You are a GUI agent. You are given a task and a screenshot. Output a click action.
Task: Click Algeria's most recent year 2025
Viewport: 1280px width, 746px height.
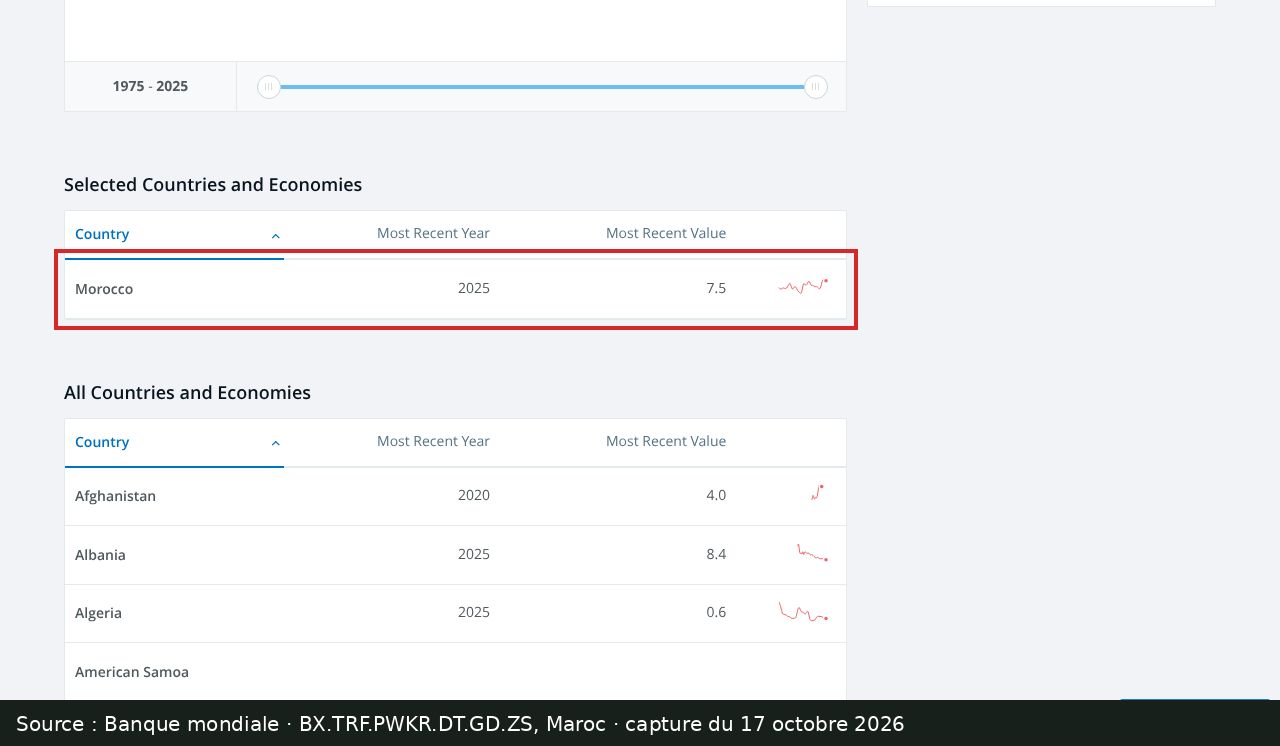tap(474, 612)
